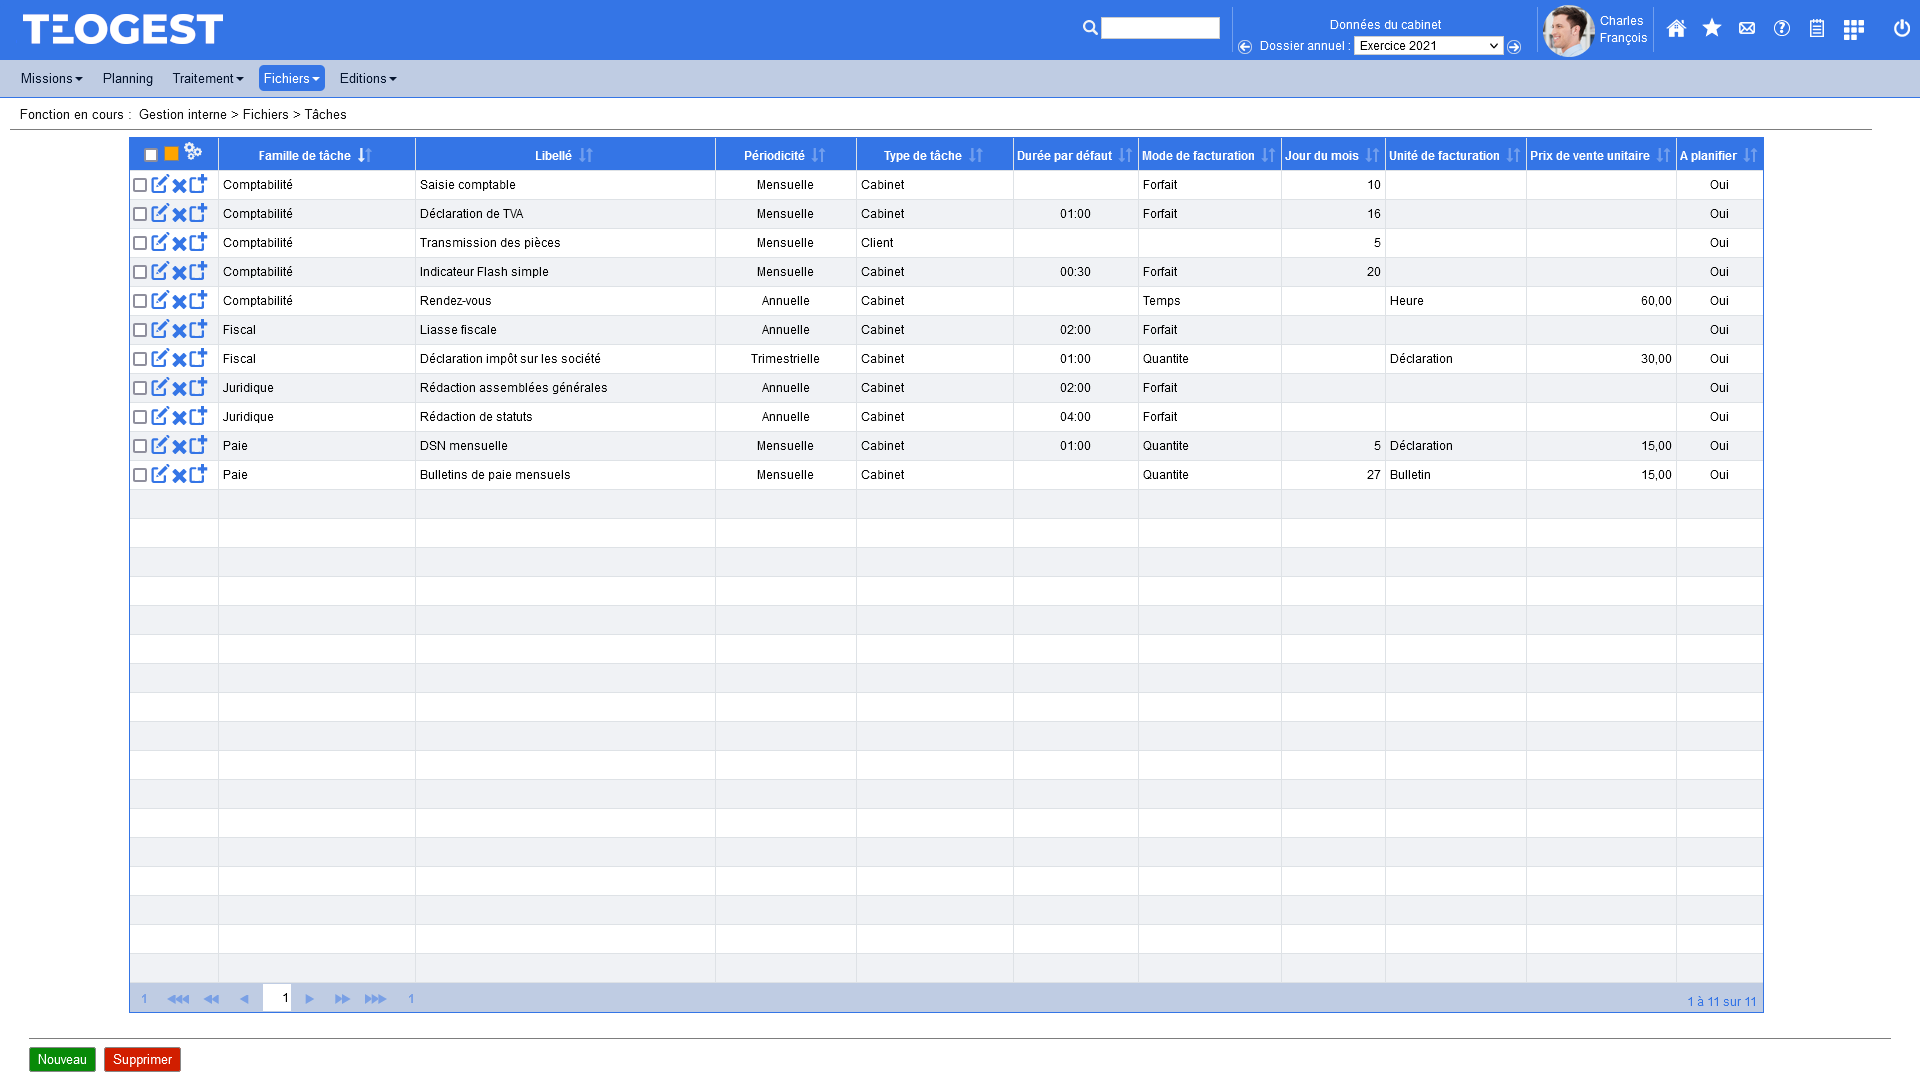Expand the Editions menu
This screenshot has height=1080, width=1920.
pyautogui.click(x=367, y=78)
